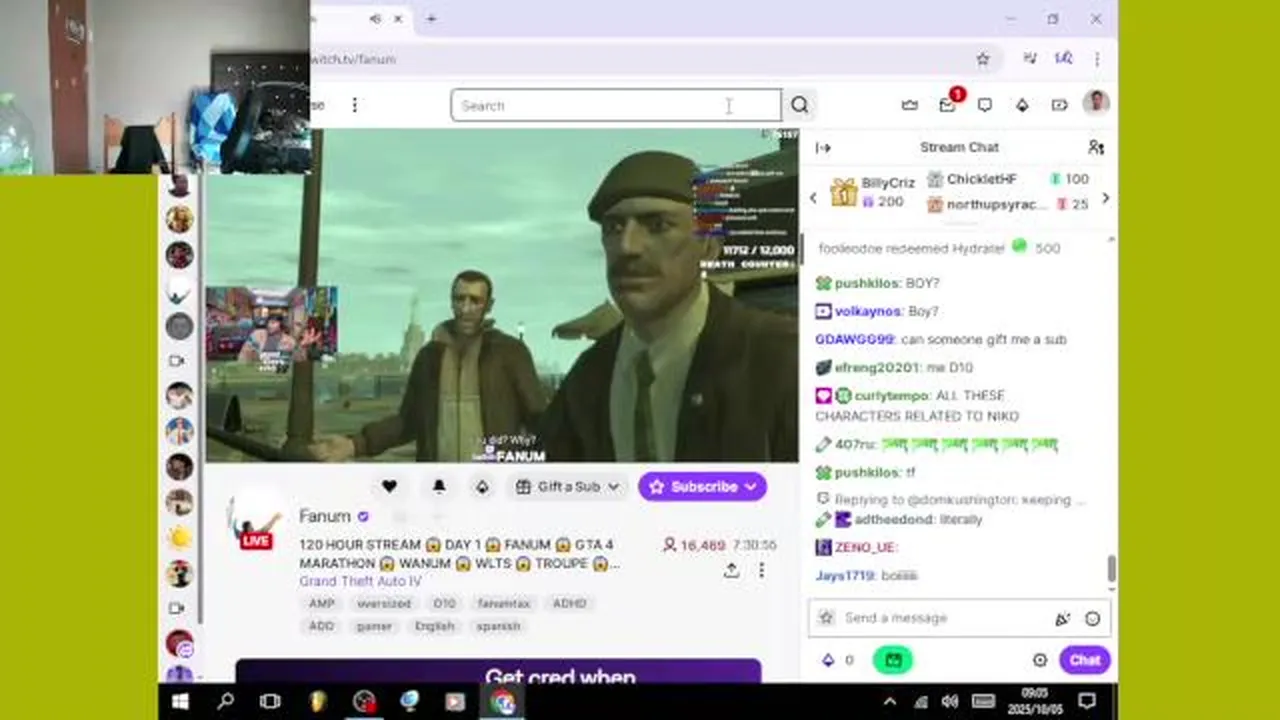The height and width of the screenshot is (720, 1280).
Task: Open the chat Community users icon
Action: [x=1096, y=147]
